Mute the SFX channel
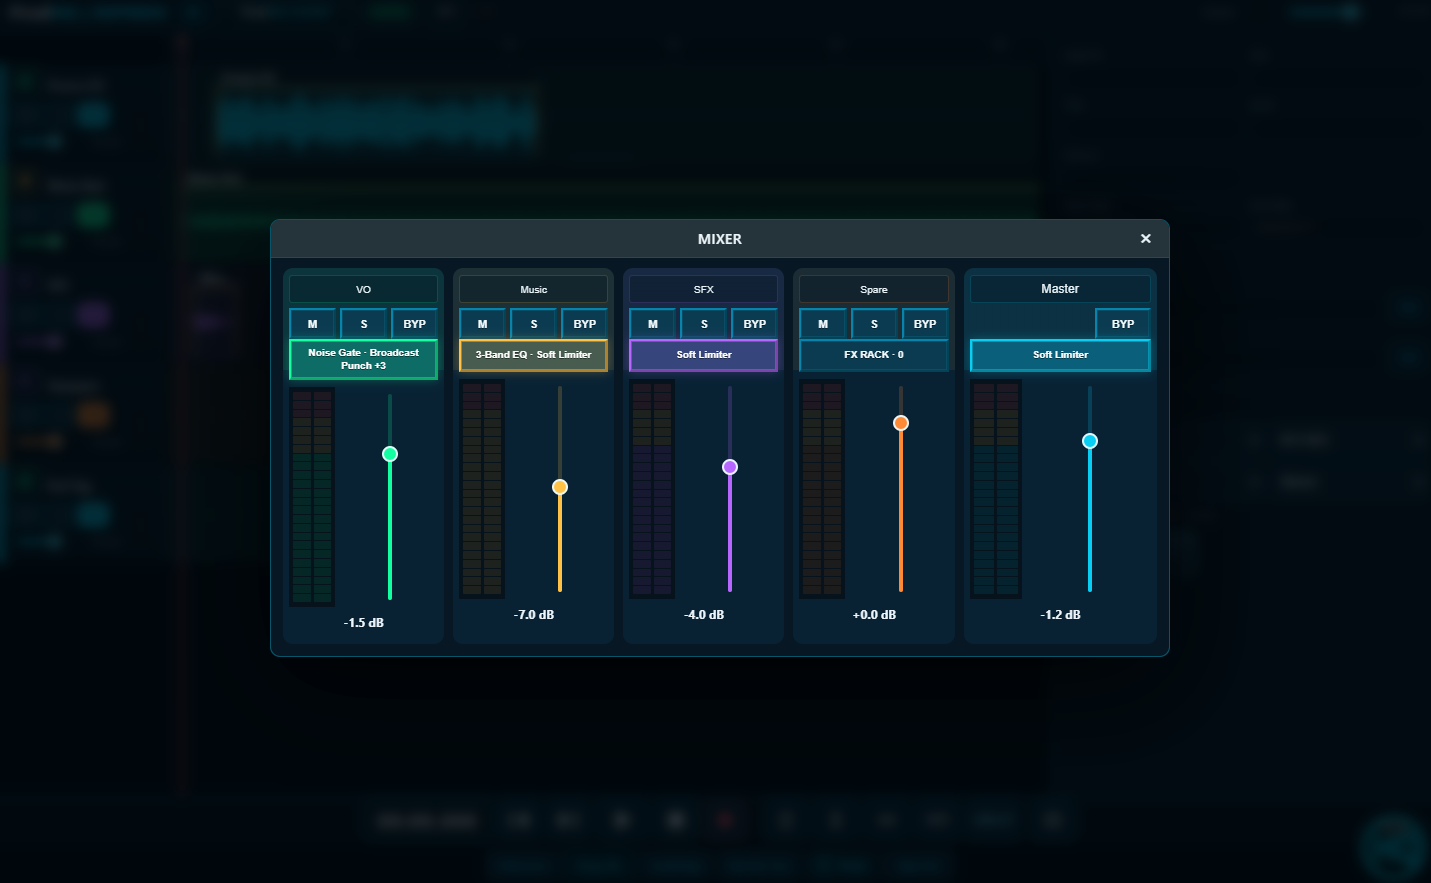 653,324
